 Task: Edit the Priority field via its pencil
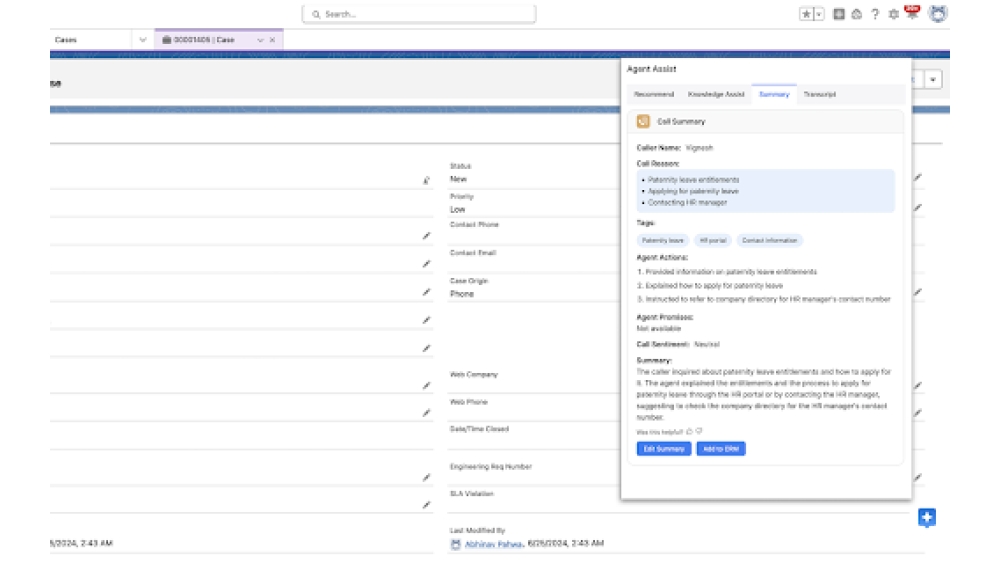click(x=918, y=208)
